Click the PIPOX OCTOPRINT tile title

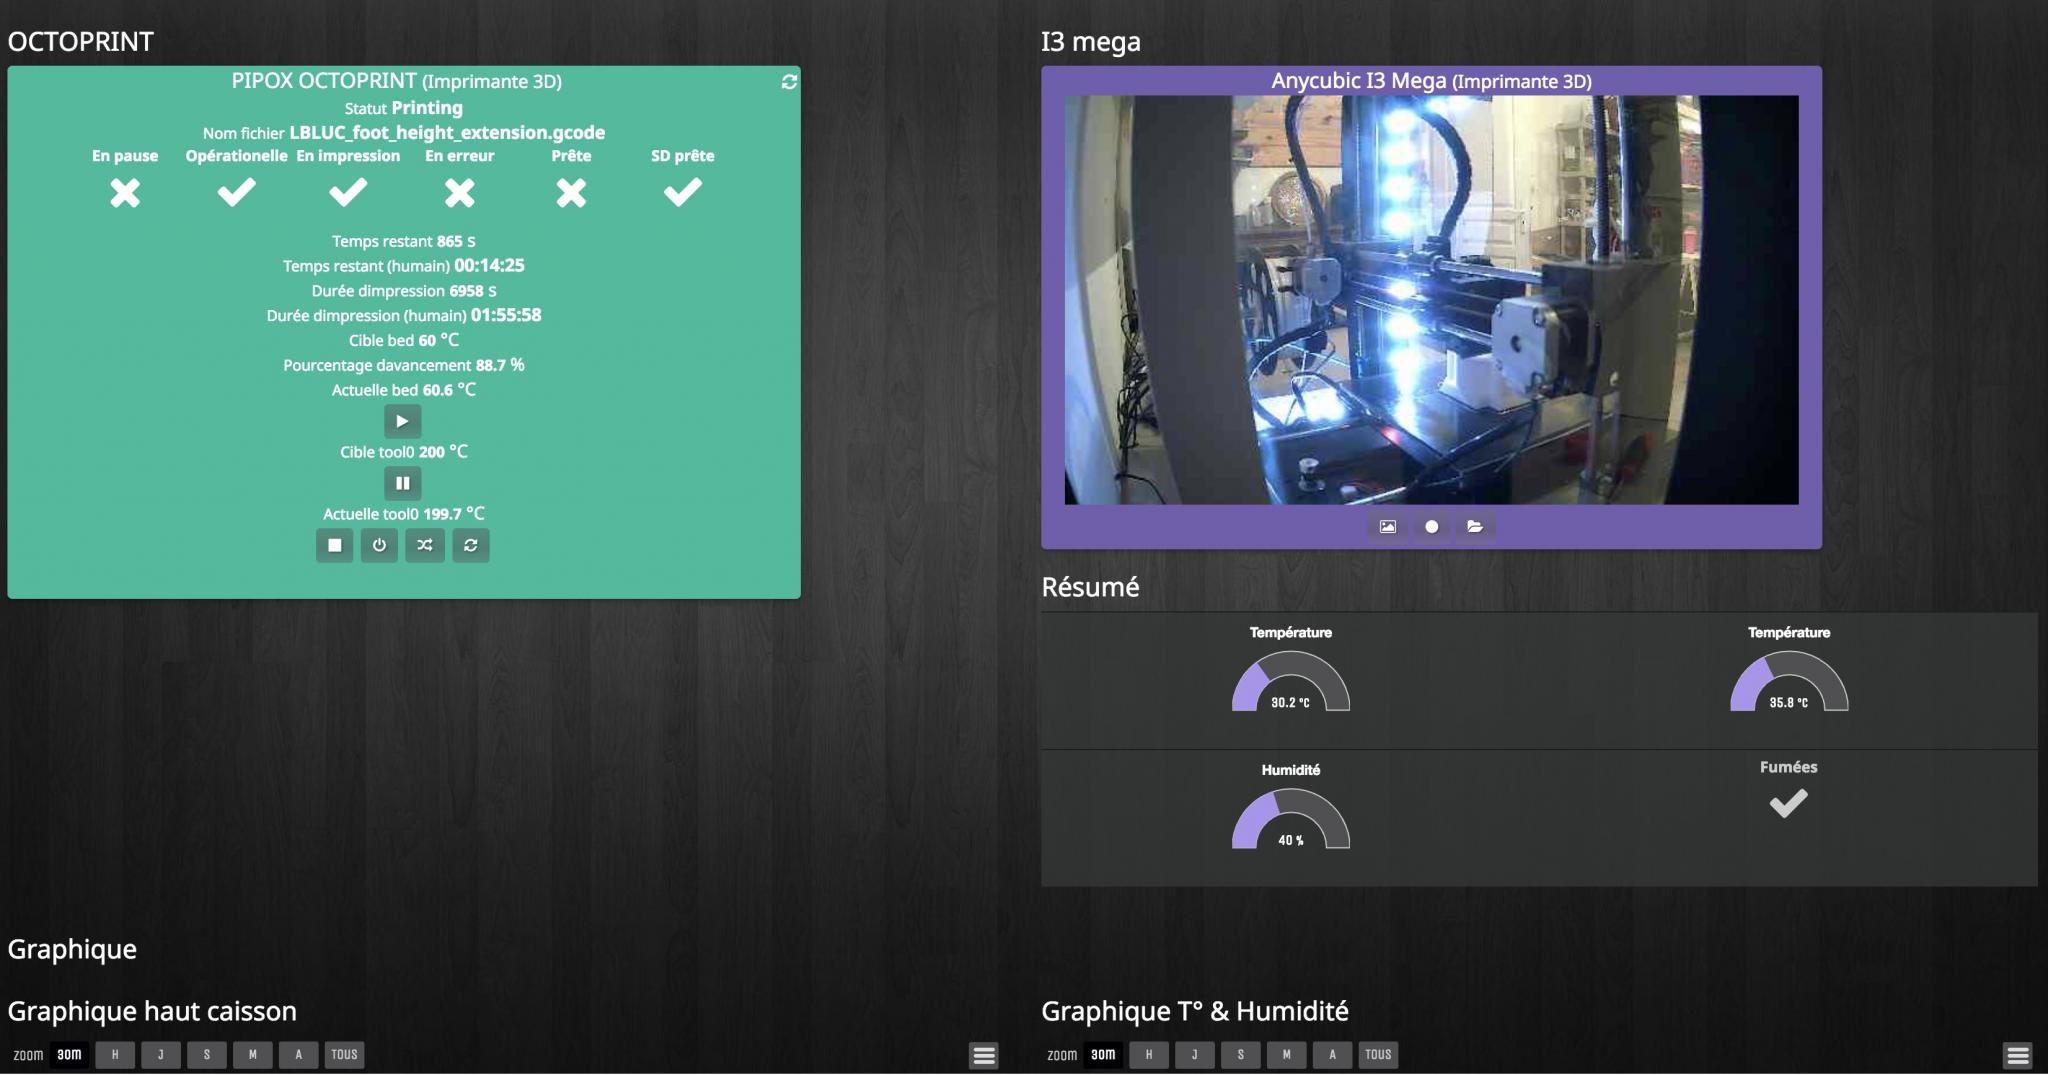[396, 81]
